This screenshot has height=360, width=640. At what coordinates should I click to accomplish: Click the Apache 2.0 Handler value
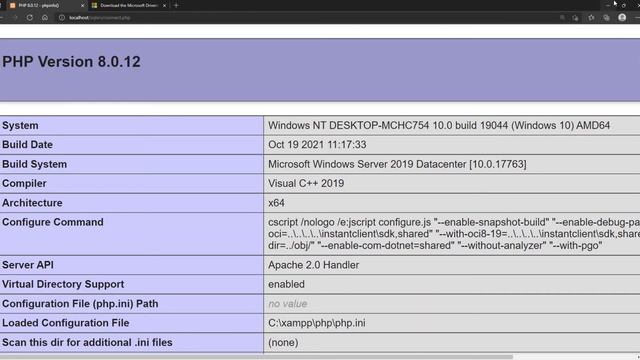point(313,265)
